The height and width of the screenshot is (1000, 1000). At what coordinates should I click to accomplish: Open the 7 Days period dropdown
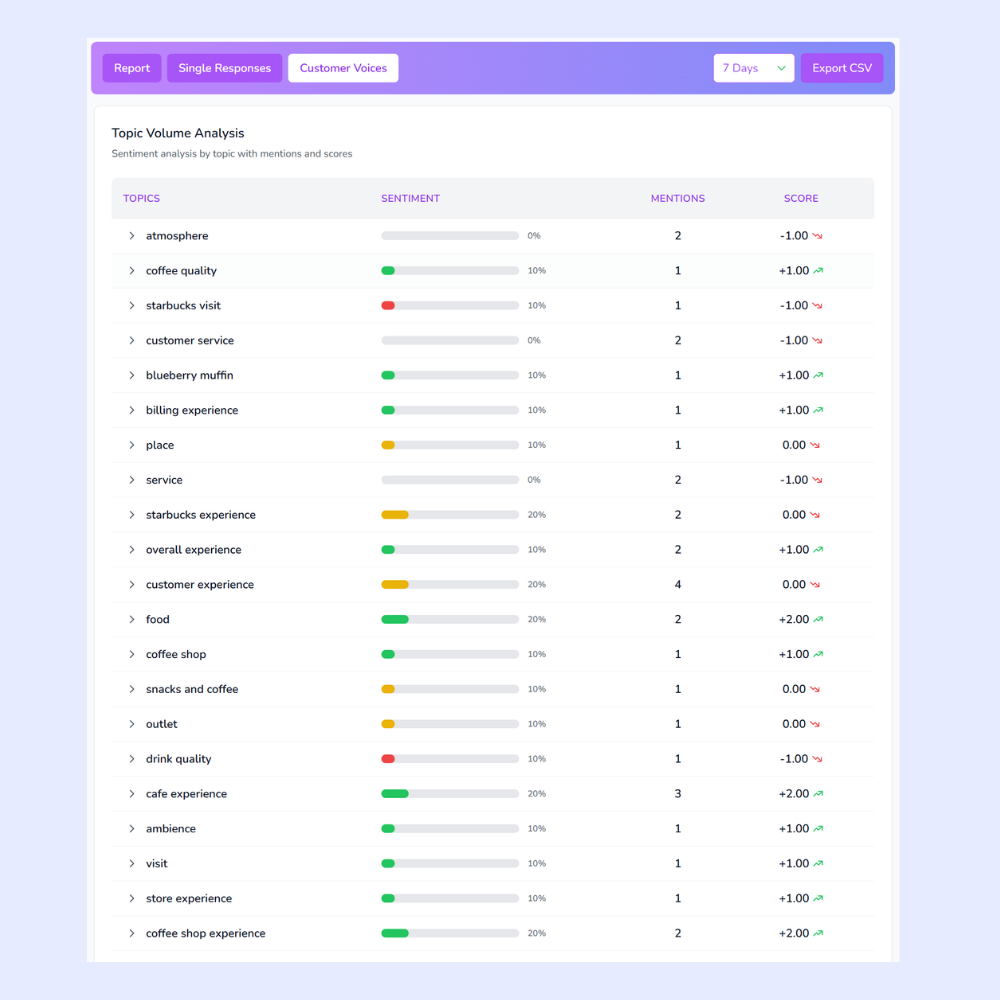tap(753, 68)
